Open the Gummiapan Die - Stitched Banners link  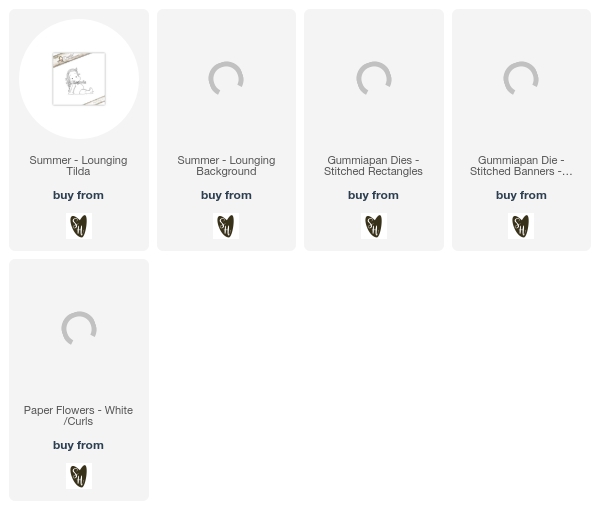(x=521, y=166)
